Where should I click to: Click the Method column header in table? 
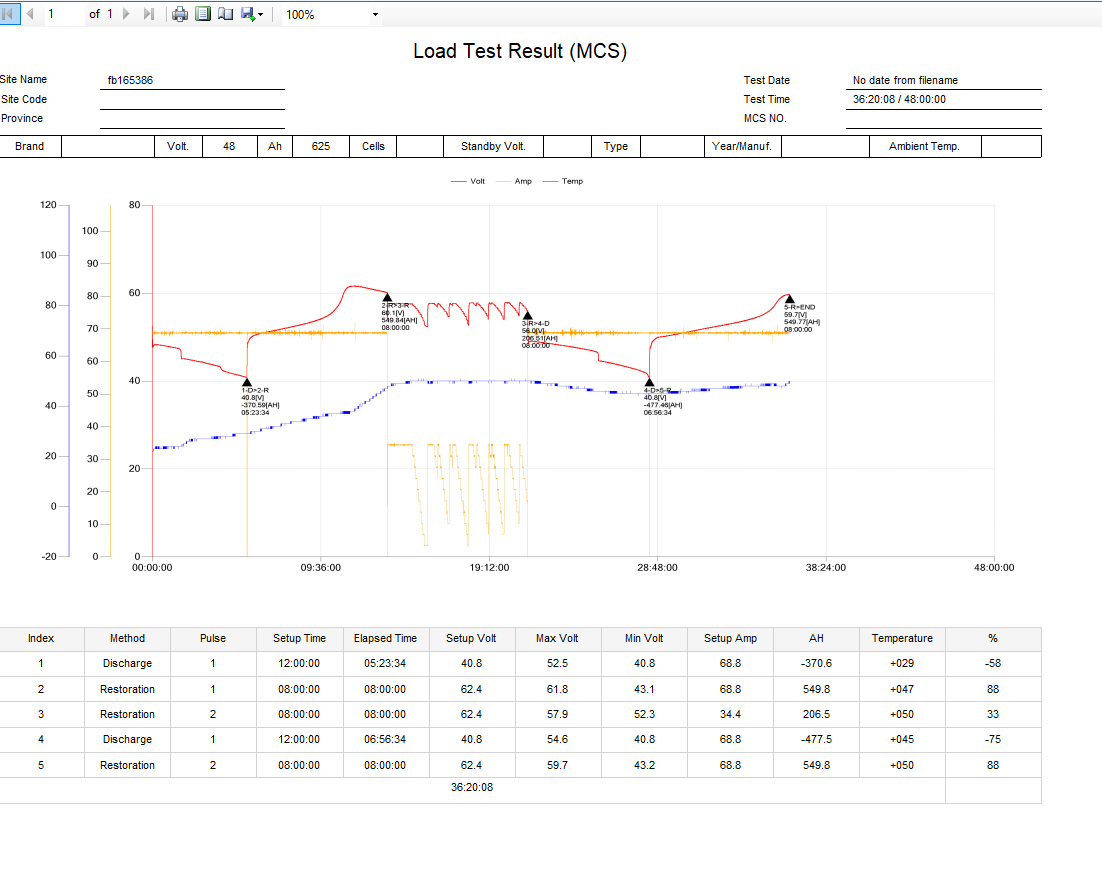[x=127, y=638]
